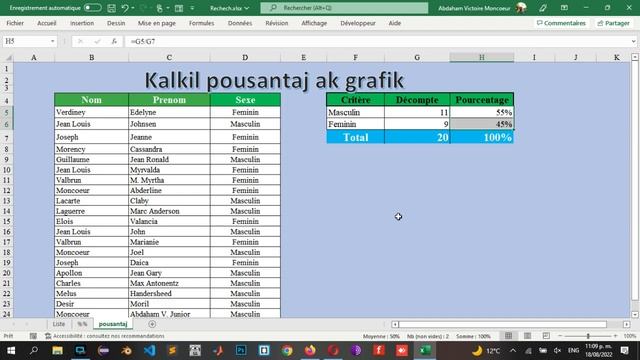Open File Explorer from the taskbar
This screenshot has height=360, width=640.
tap(57, 351)
